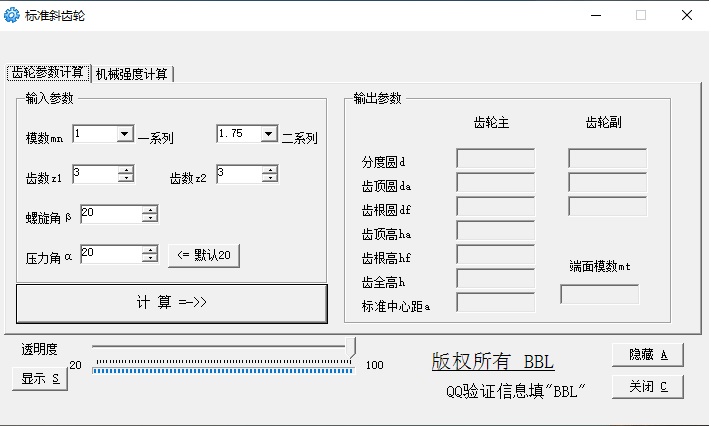711x426 pixels.
Task: Click the 隐藏 A button
Action: [x=648, y=355]
